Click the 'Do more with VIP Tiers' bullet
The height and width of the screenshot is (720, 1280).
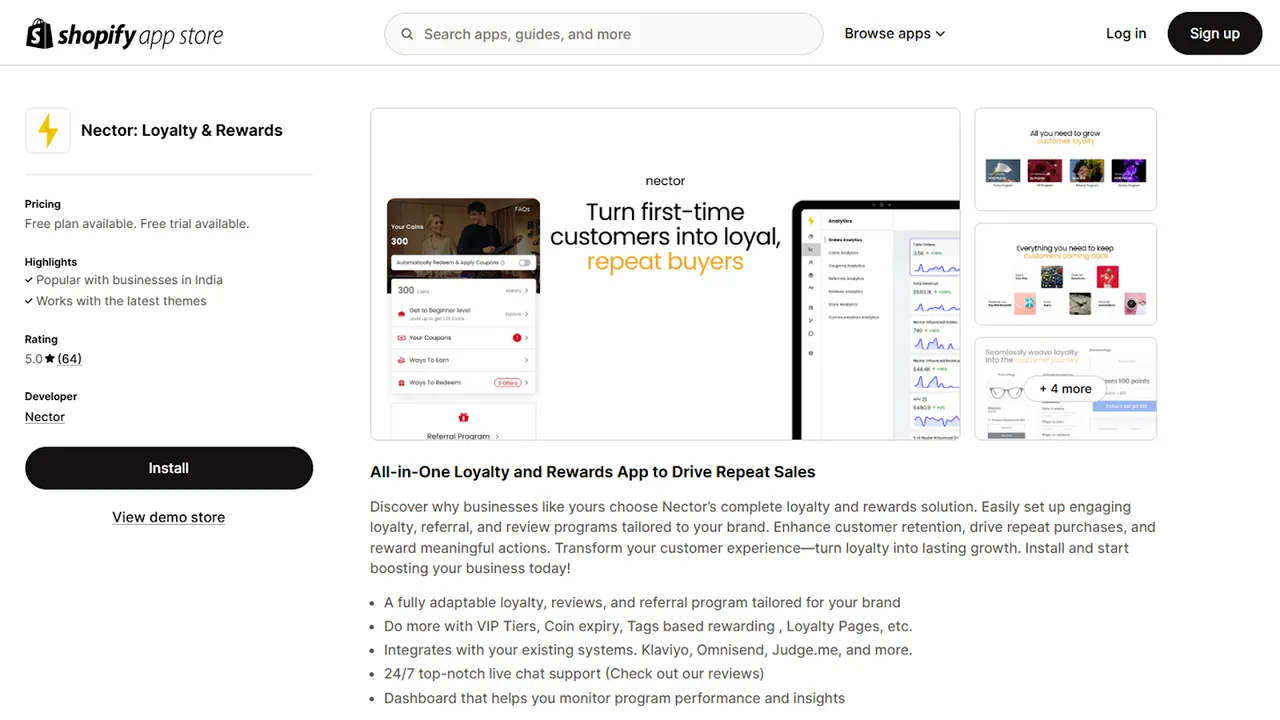(x=648, y=626)
